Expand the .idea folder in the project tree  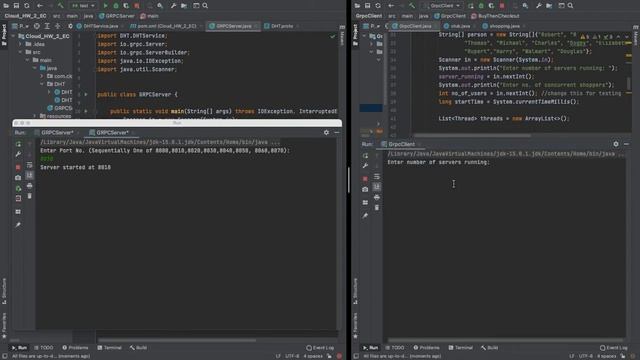pyautogui.click(x=20, y=44)
